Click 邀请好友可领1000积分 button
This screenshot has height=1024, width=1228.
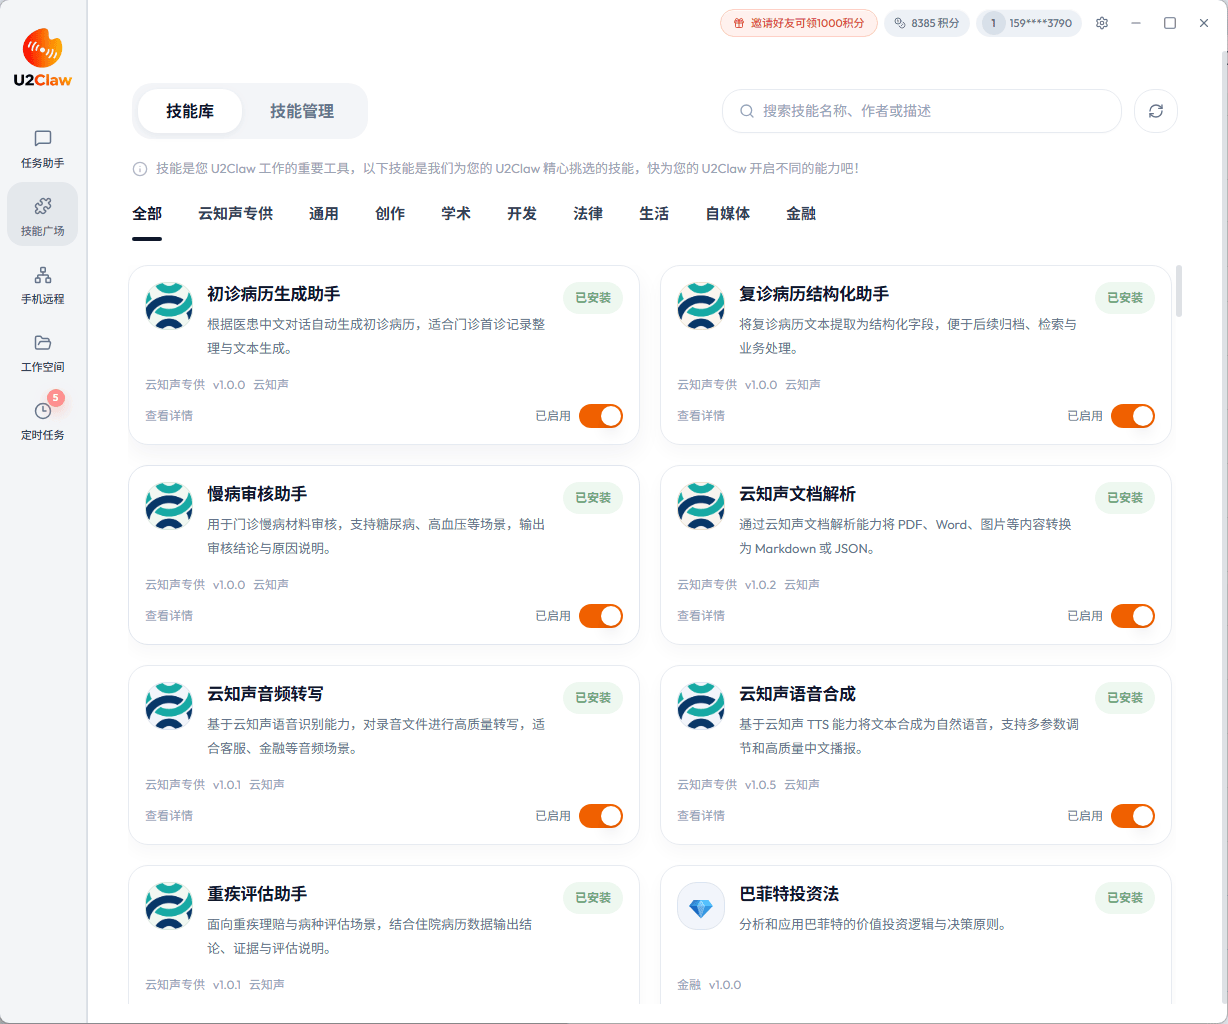pos(798,23)
